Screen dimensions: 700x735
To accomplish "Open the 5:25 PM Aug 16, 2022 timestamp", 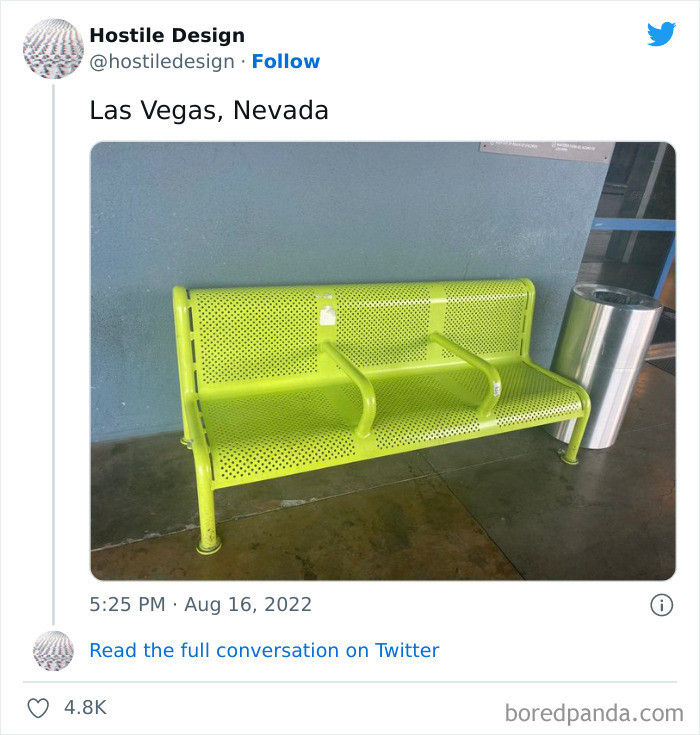I will click(x=200, y=605).
